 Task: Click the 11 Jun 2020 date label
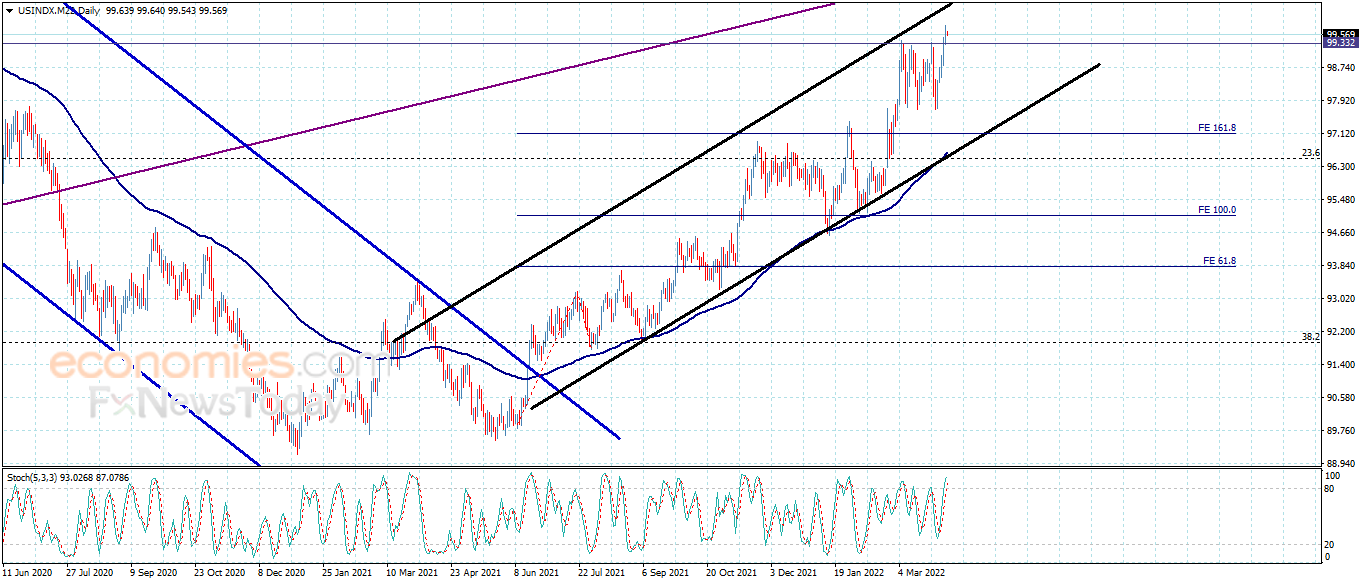pos(27,574)
